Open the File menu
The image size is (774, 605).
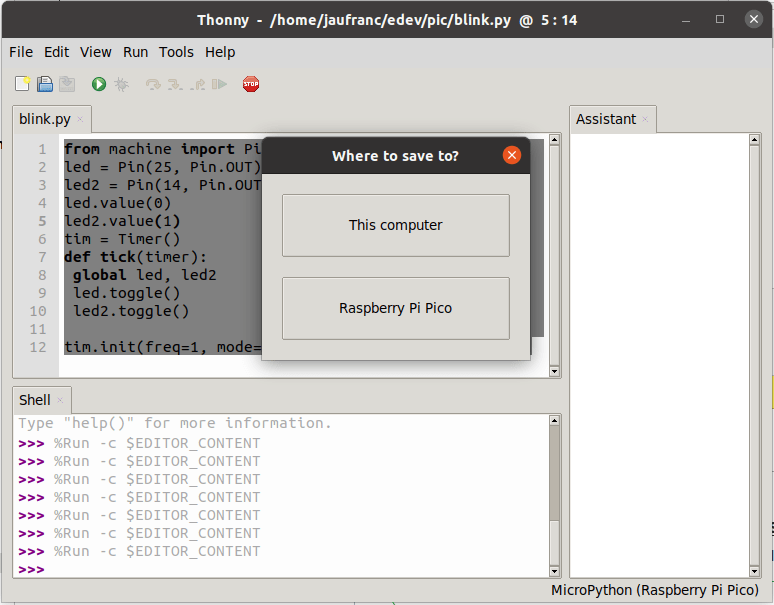[x=21, y=52]
